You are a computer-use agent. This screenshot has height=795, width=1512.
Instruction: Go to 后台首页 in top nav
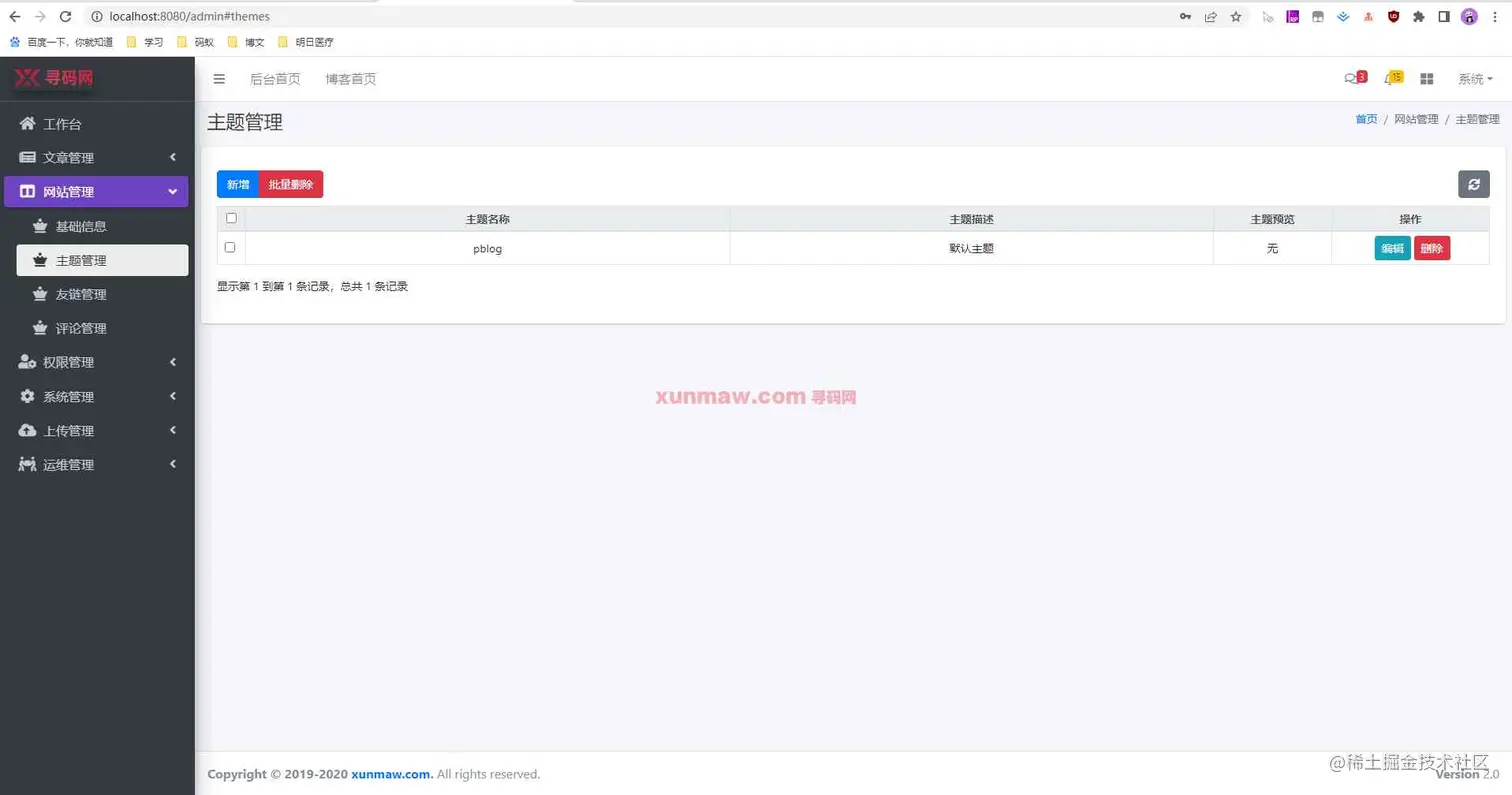coord(275,79)
